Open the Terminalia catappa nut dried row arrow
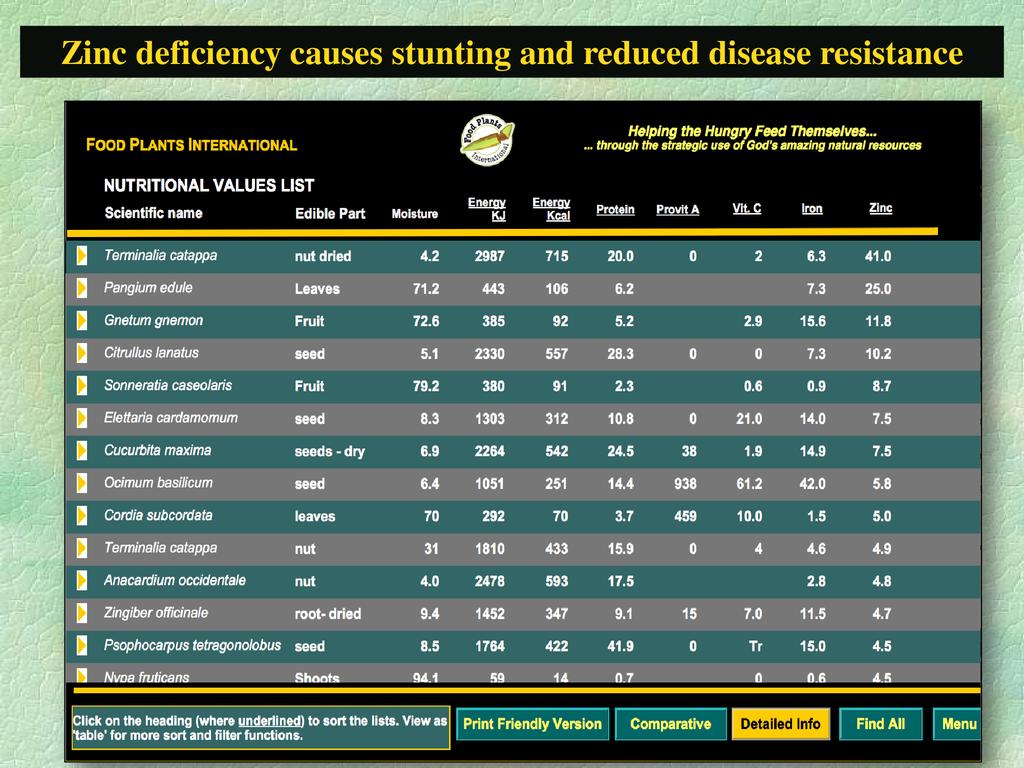1024x768 pixels. (x=80, y=256)
